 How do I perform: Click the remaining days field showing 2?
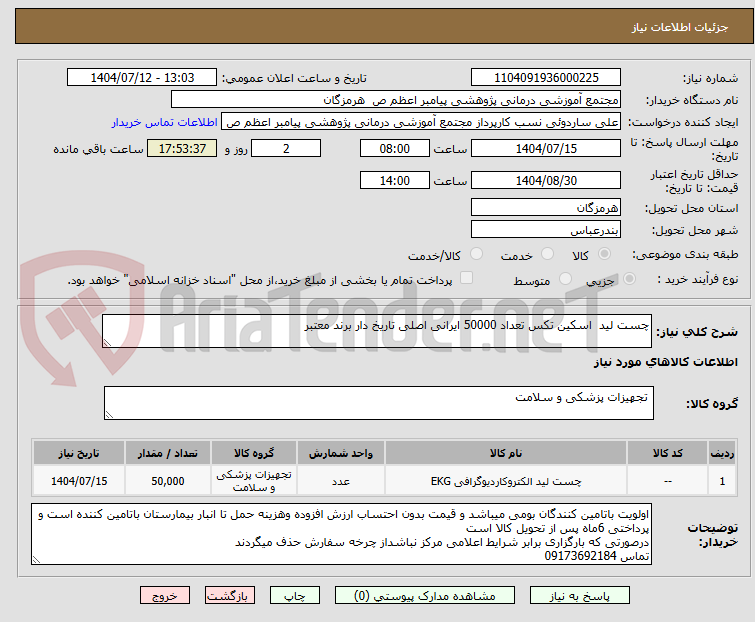pyautogui.click(x=286, y=148)
